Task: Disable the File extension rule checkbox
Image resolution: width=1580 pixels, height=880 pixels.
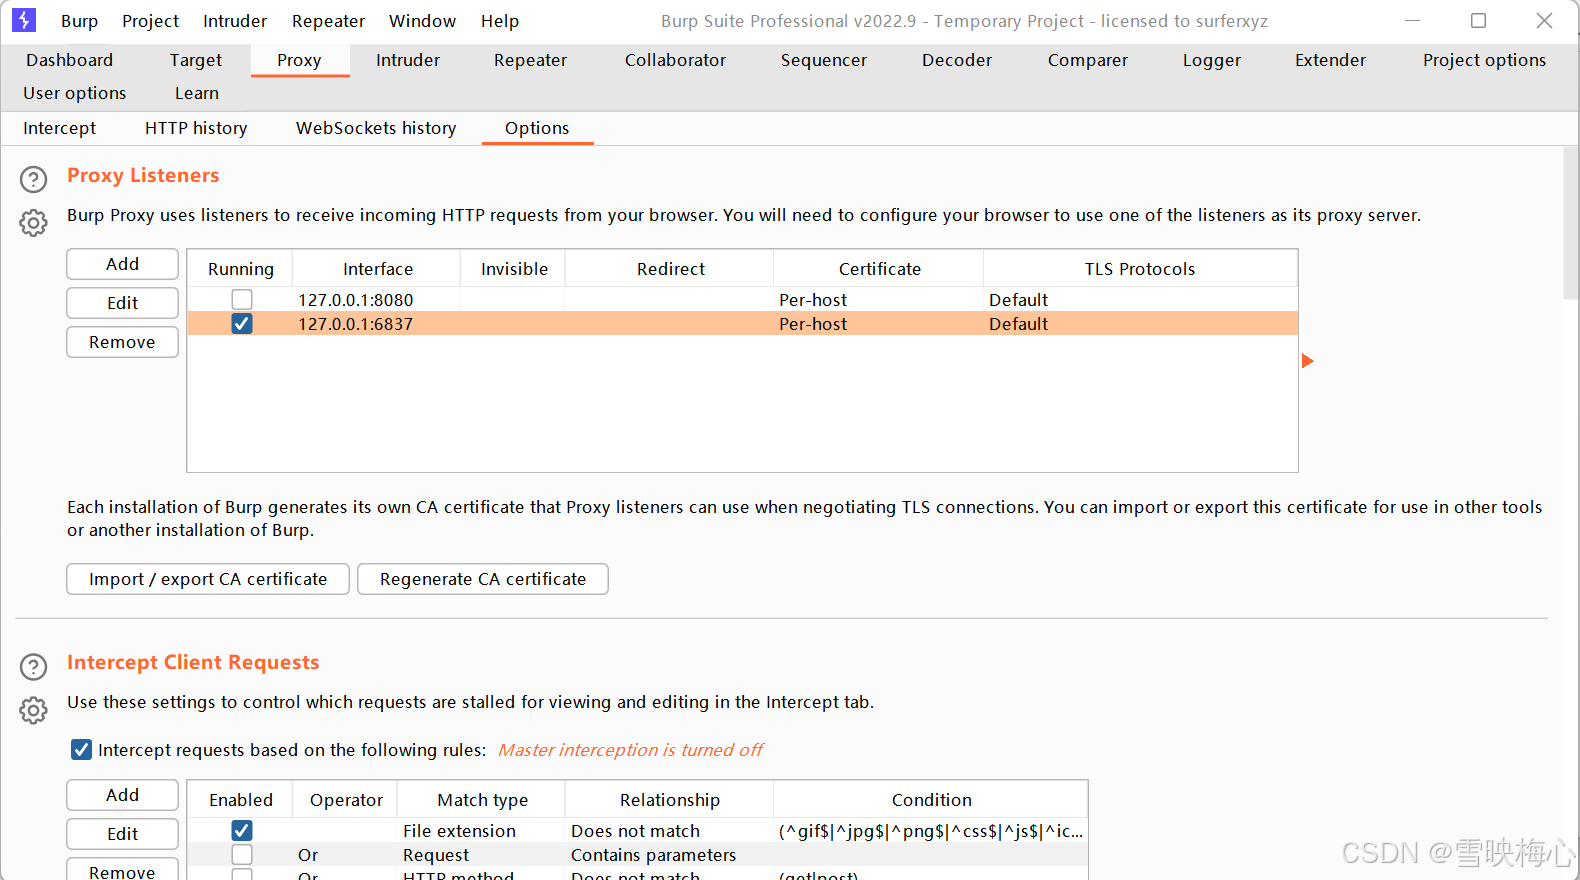Action: 242,830
